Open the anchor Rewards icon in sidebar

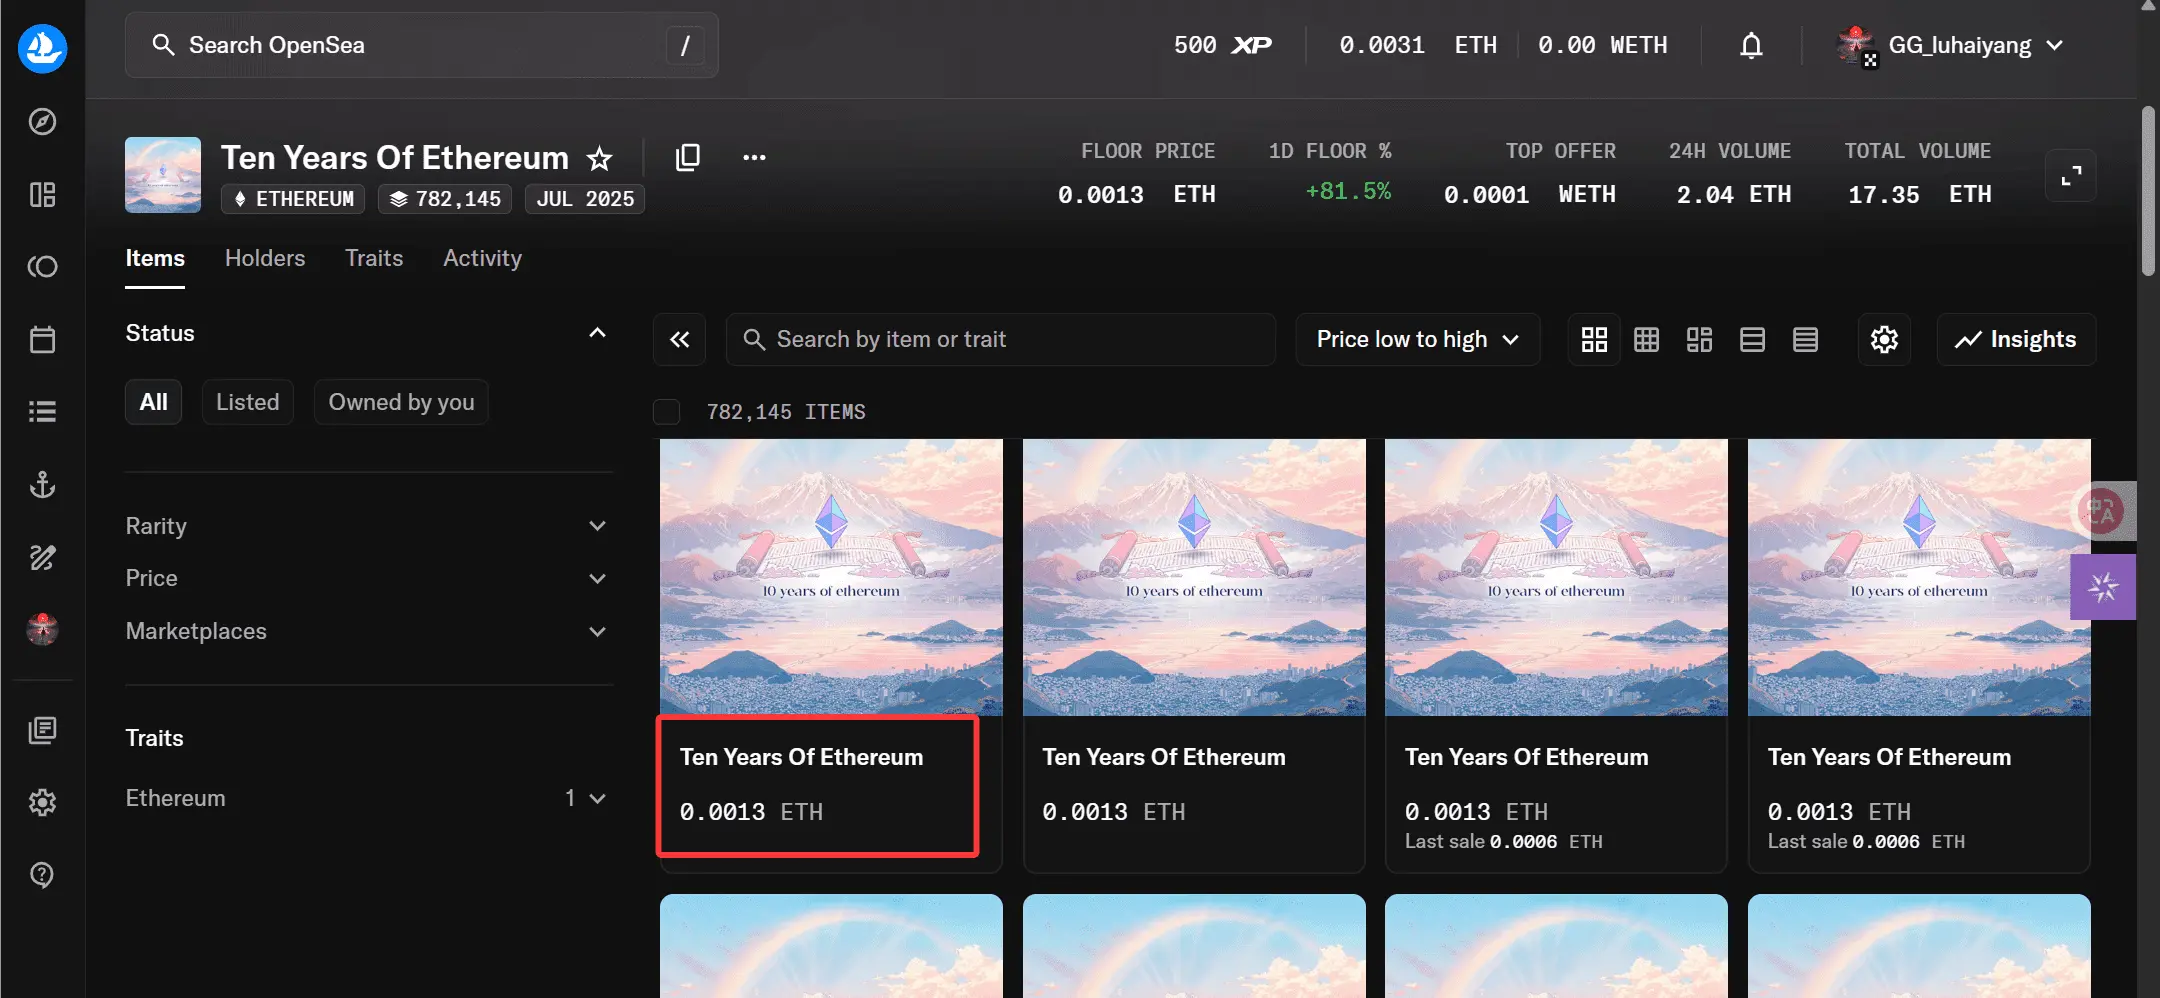pyautogui.click(x=42, y=485)
